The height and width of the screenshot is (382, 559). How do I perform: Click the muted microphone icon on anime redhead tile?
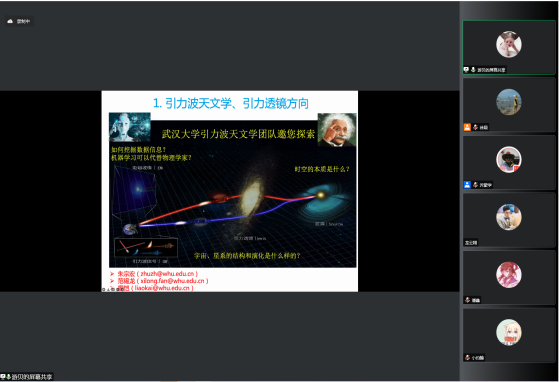(x=467, y=300)
